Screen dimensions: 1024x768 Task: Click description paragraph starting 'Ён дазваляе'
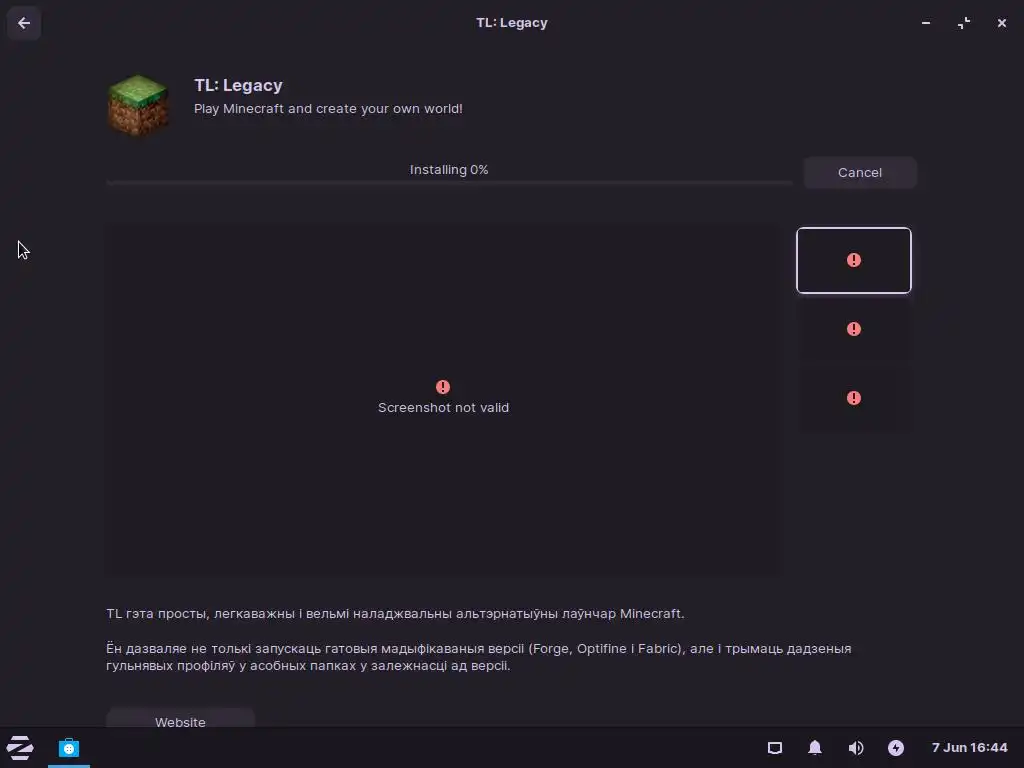click(479, 657)
